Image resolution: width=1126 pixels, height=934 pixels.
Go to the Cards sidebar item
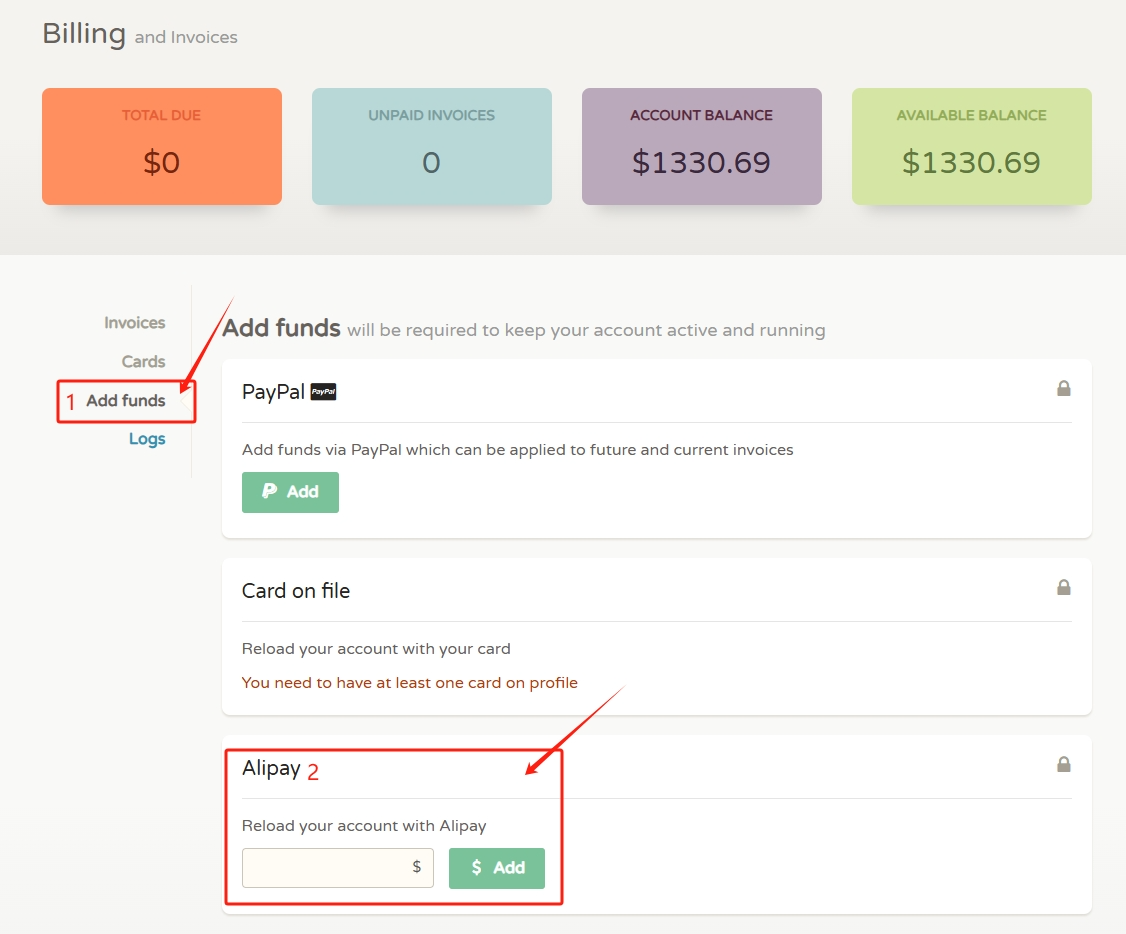pyautogui.click(x=143, y=362)
